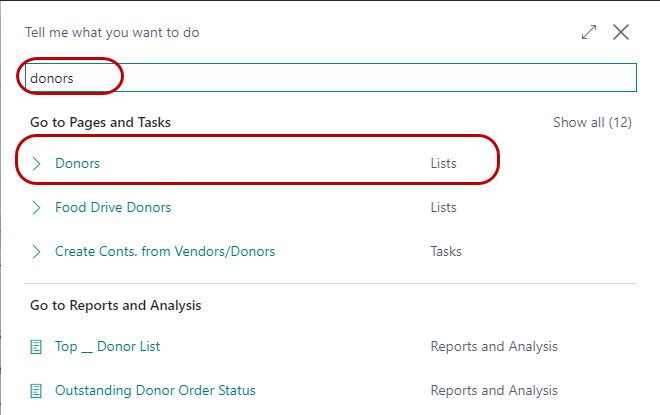Expand the search dialog to full size

click(x=589, y=32)
